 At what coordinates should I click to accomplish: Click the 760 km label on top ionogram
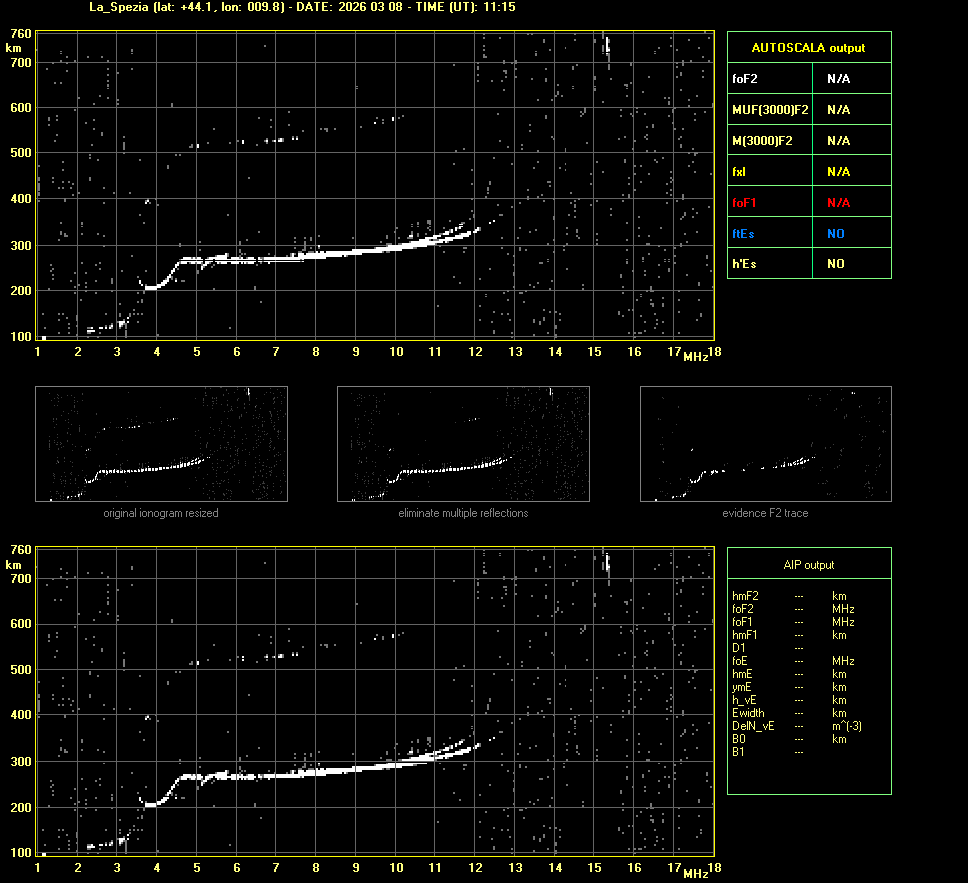[19, 33]
